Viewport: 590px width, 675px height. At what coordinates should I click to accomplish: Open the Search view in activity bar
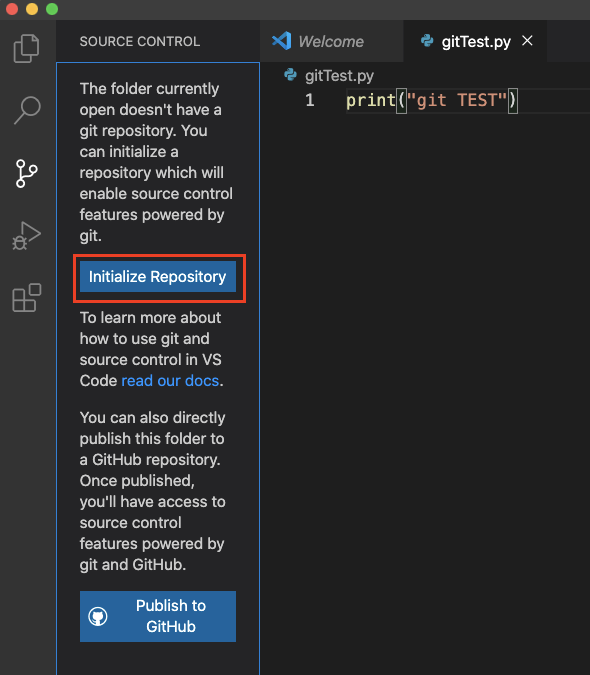27,110
